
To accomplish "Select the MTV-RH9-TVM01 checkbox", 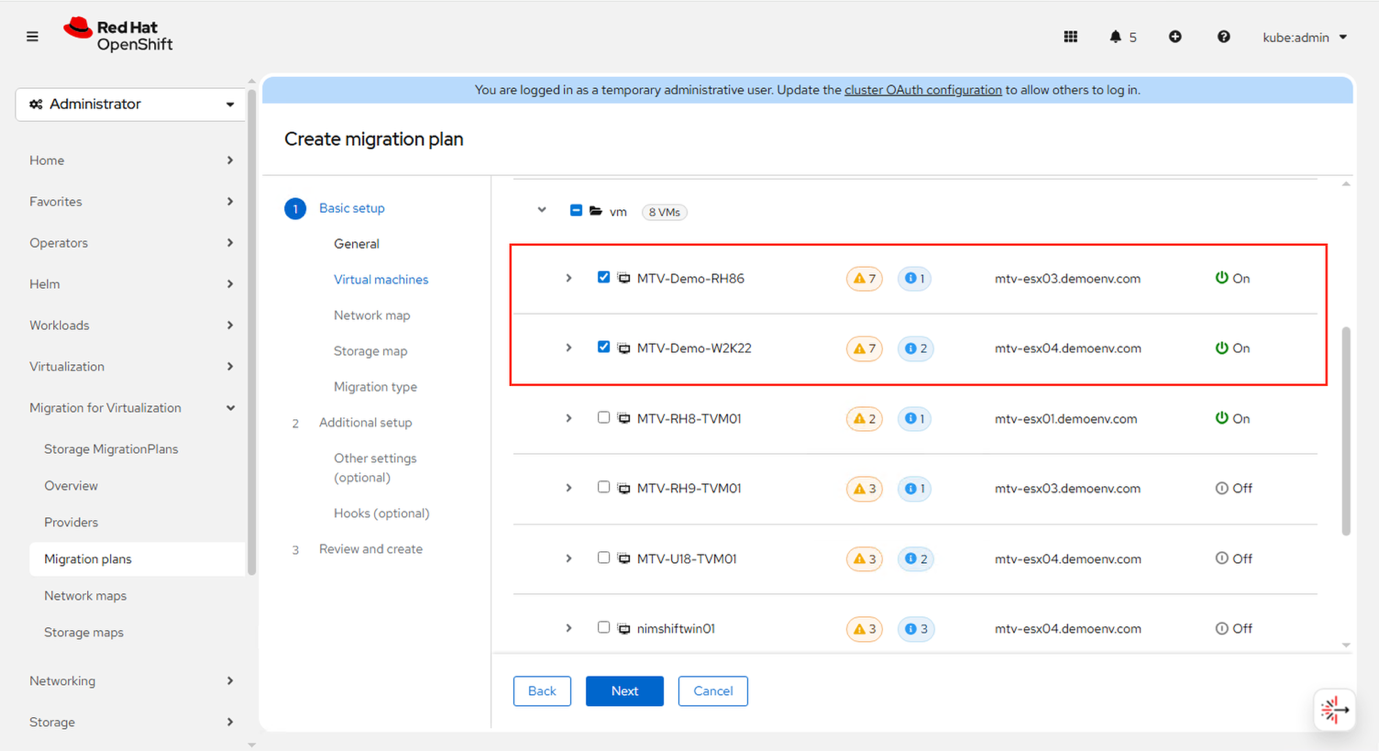I will click(603, 487).
